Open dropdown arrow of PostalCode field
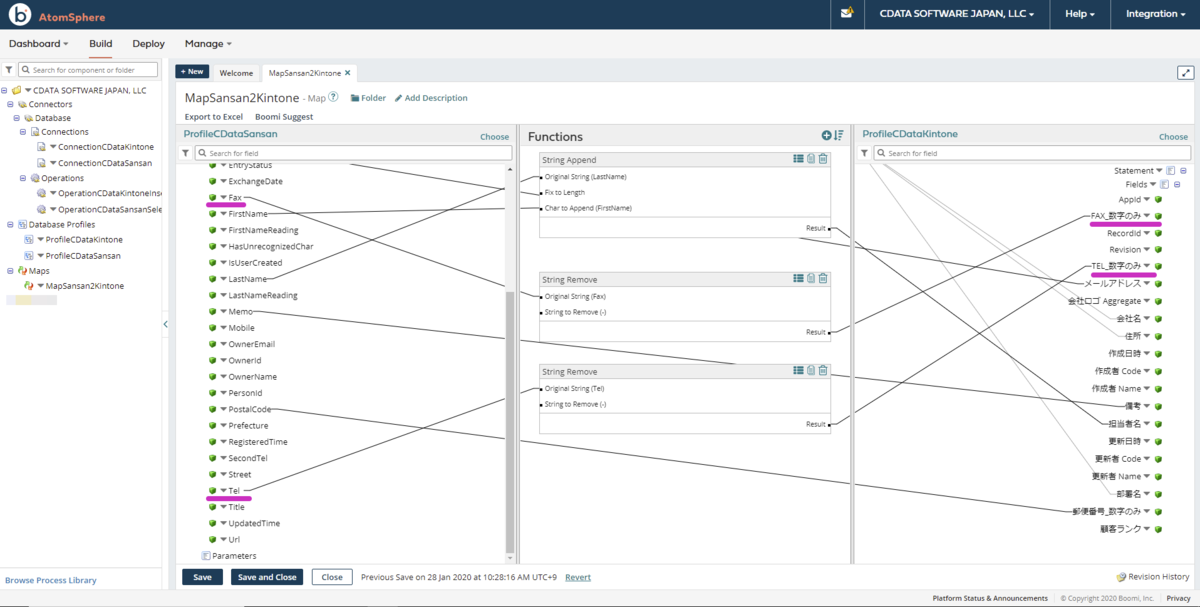 (x=224, y=409)
